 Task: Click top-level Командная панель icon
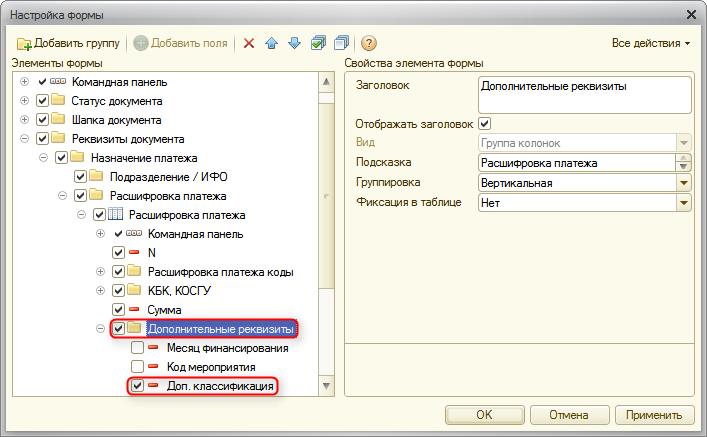(58, 81)
